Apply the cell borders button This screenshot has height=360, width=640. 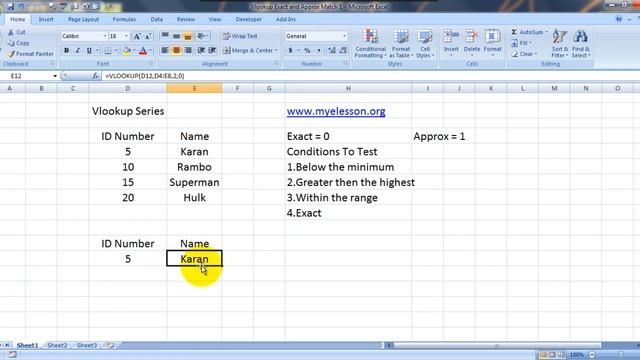(x=108, y=51)
